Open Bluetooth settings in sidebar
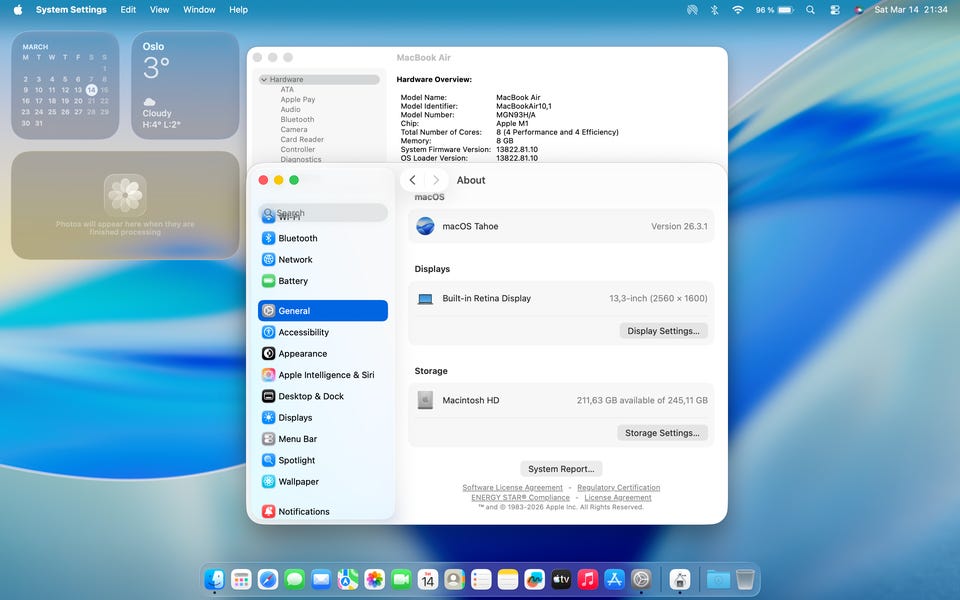Image resolution: width=960 pixels, height=600 pixels. point(297,238)
